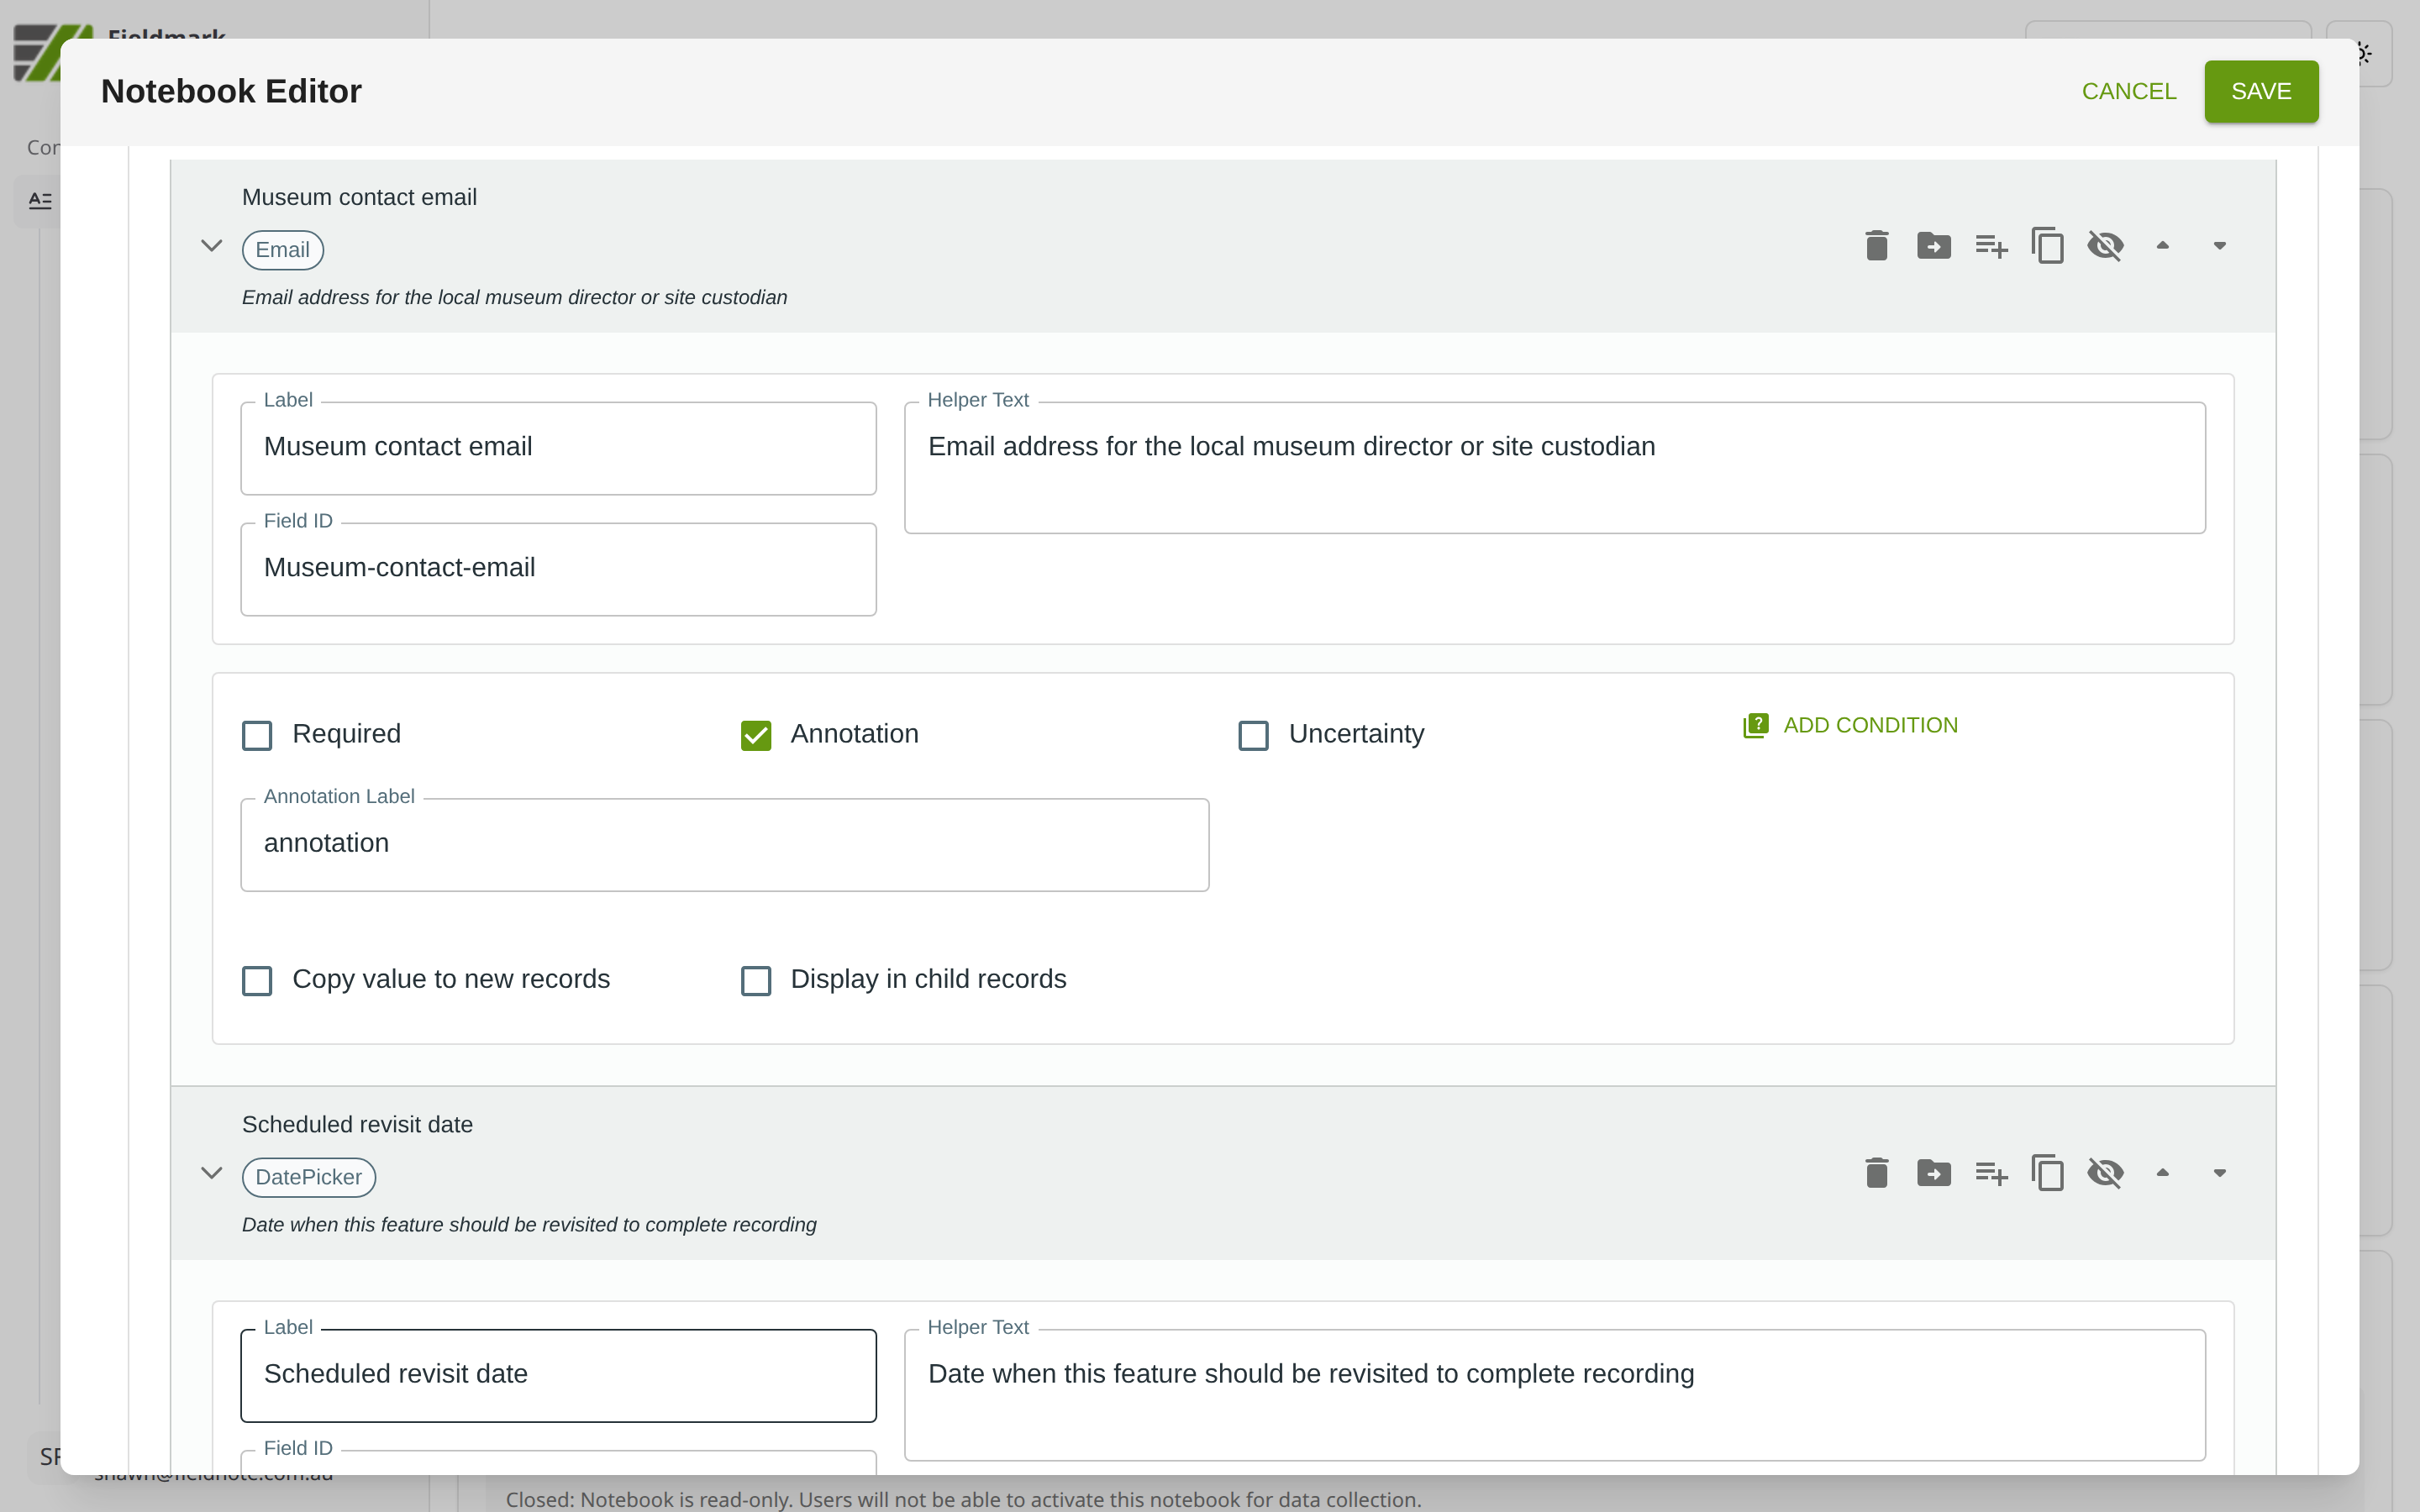Duplicate the Museum contact email field
This screenshot has width=2420, height=1512.
(2047, 246)
